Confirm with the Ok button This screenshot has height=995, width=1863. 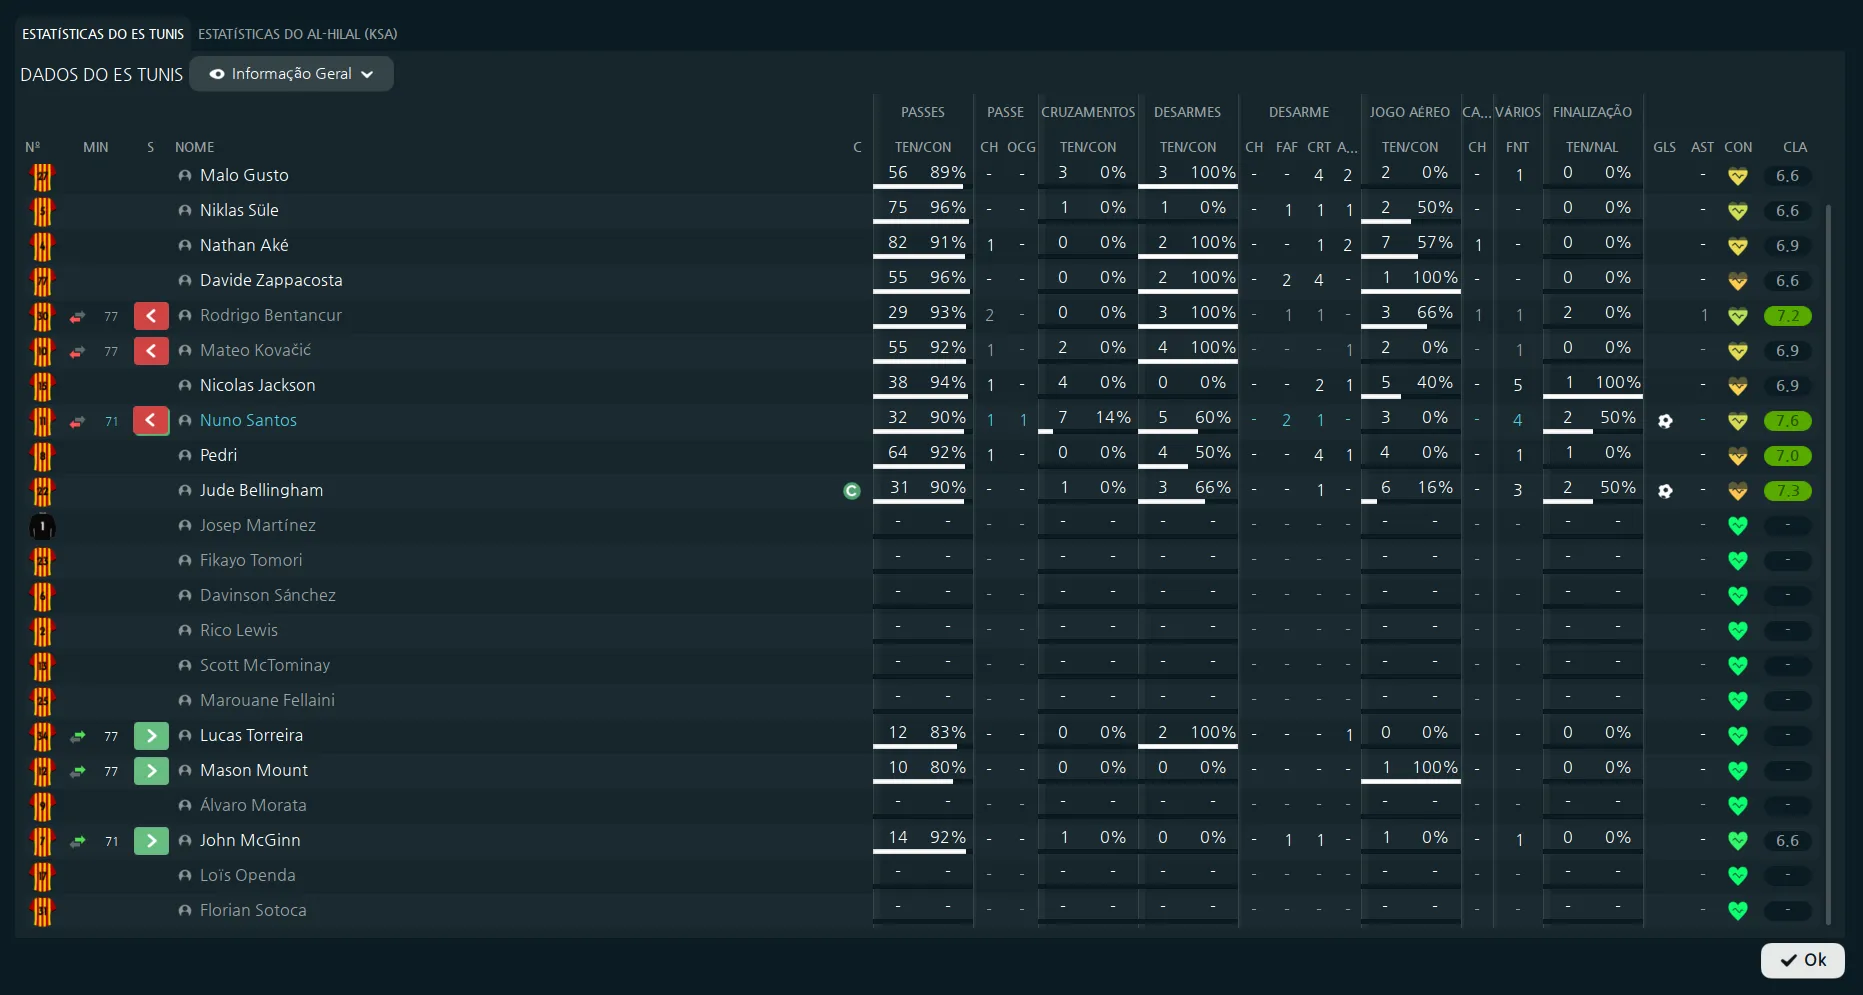click(1802, 960)
